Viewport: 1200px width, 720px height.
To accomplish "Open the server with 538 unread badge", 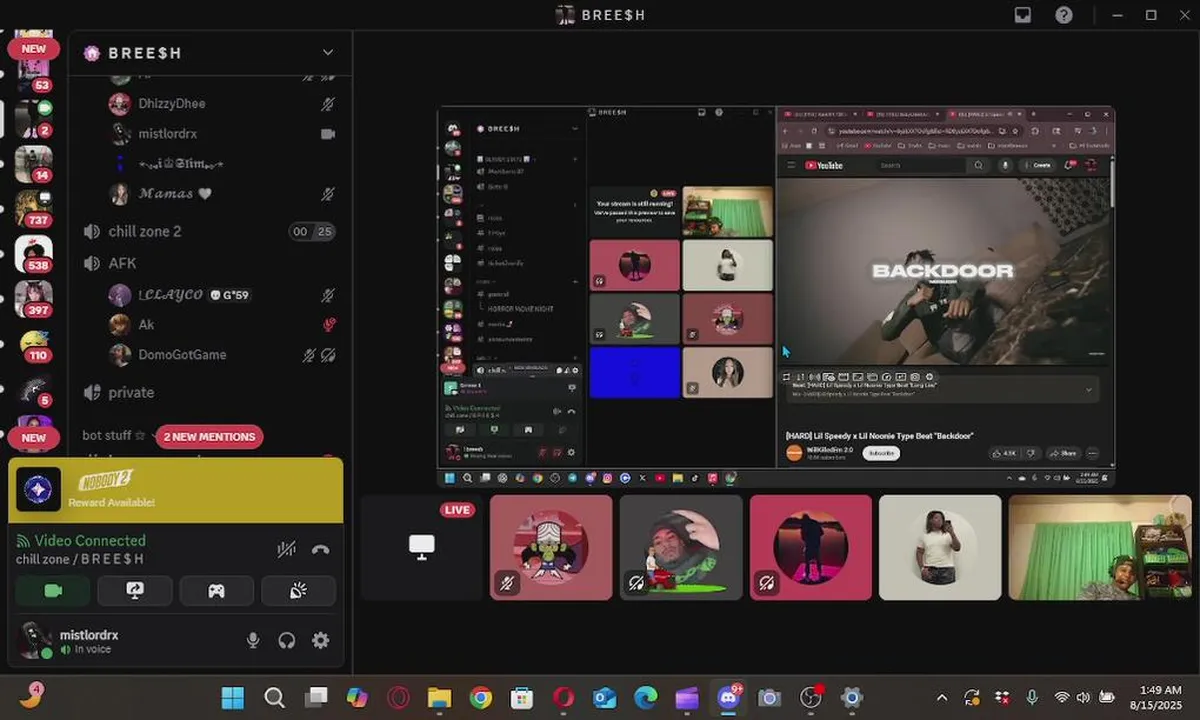I will click(34, 254).
